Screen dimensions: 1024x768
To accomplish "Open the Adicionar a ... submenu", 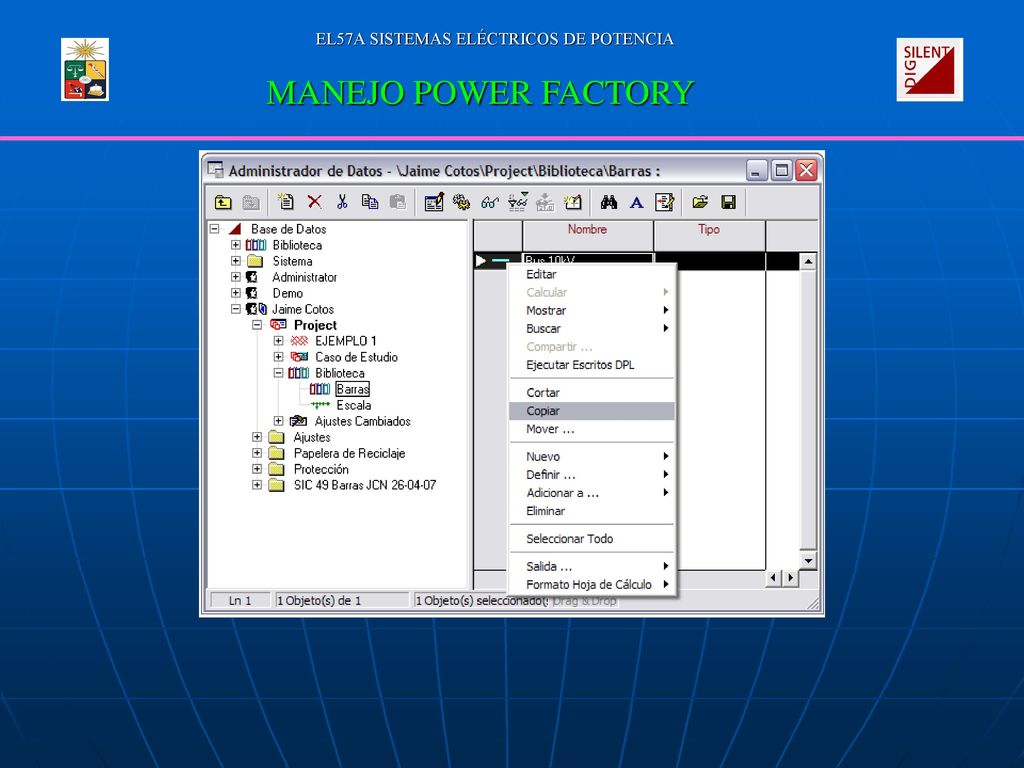I will coord(592,493).
